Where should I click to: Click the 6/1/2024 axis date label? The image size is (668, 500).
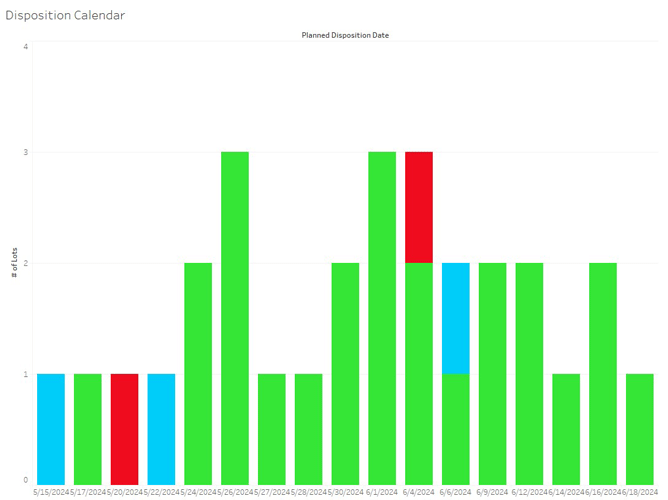[382, 492]
